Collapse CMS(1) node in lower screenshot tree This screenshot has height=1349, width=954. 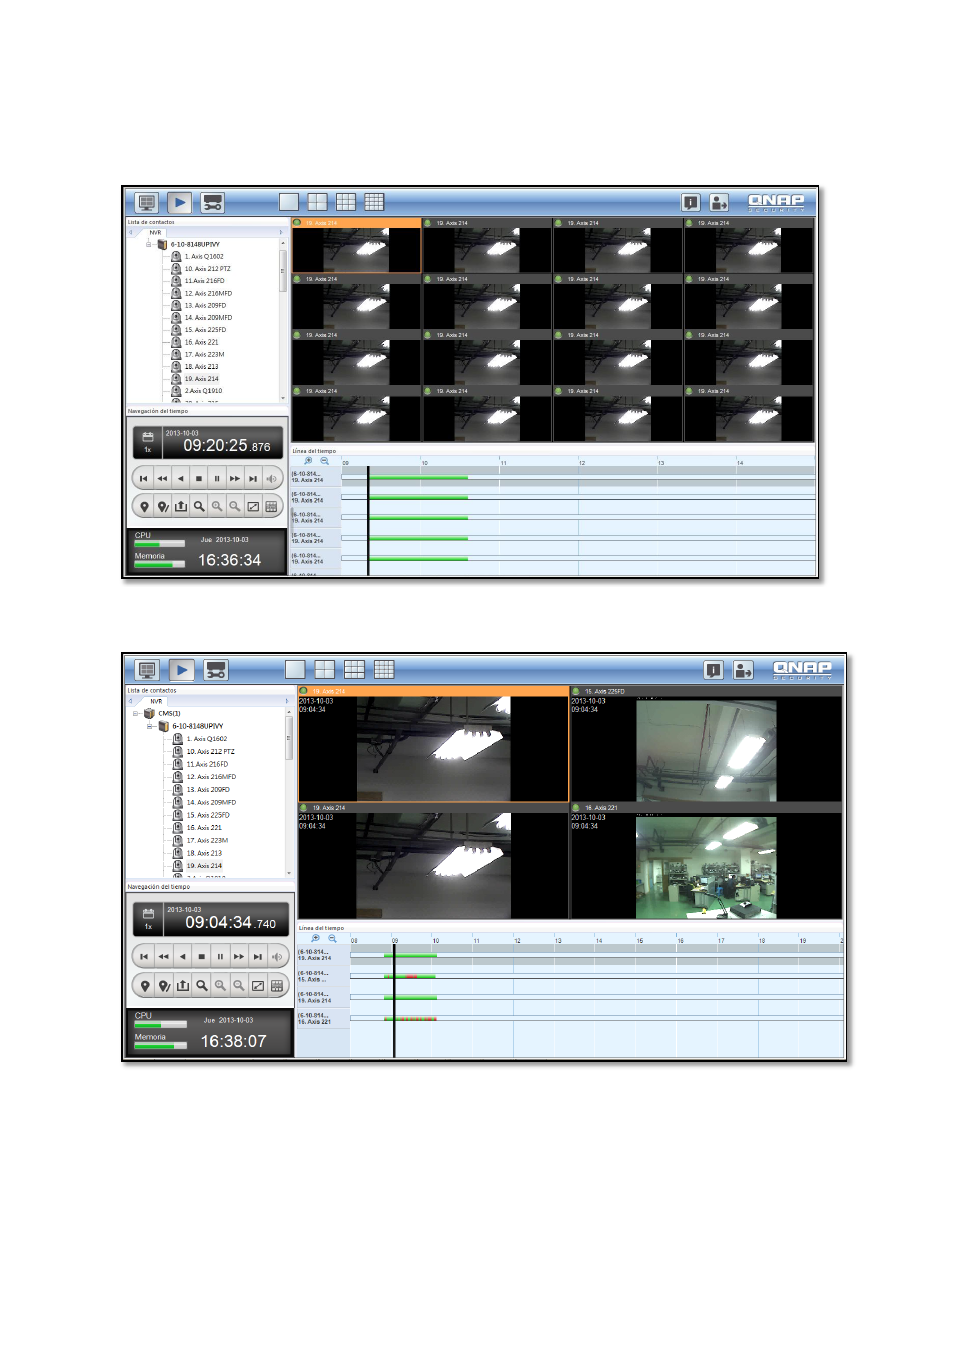coord(136,713)
